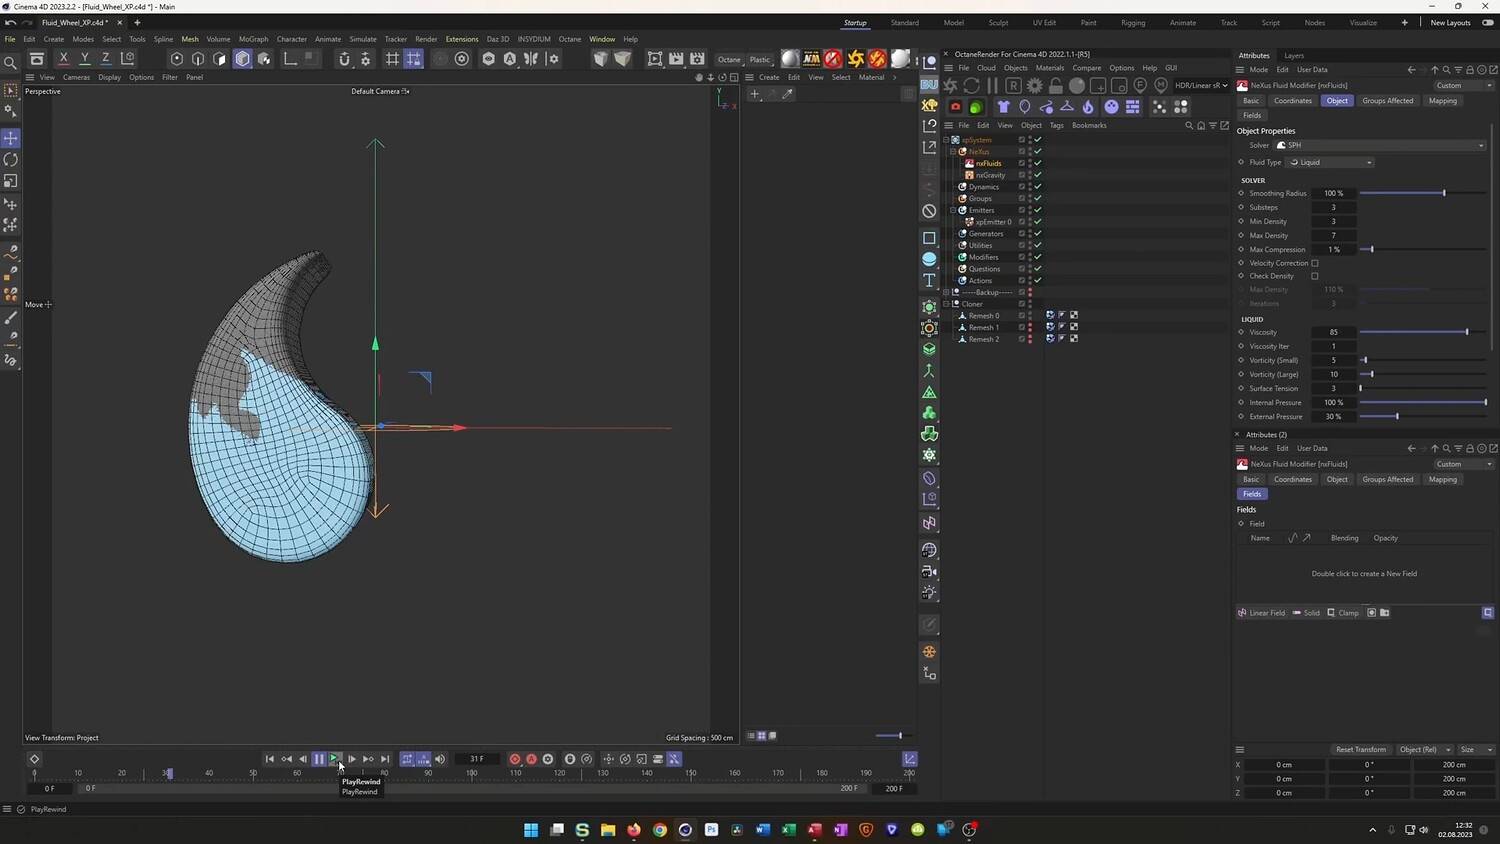Toggle Y axis lock
The width and height of the screenshot is (1500, 844).
[x=85, y=59]
